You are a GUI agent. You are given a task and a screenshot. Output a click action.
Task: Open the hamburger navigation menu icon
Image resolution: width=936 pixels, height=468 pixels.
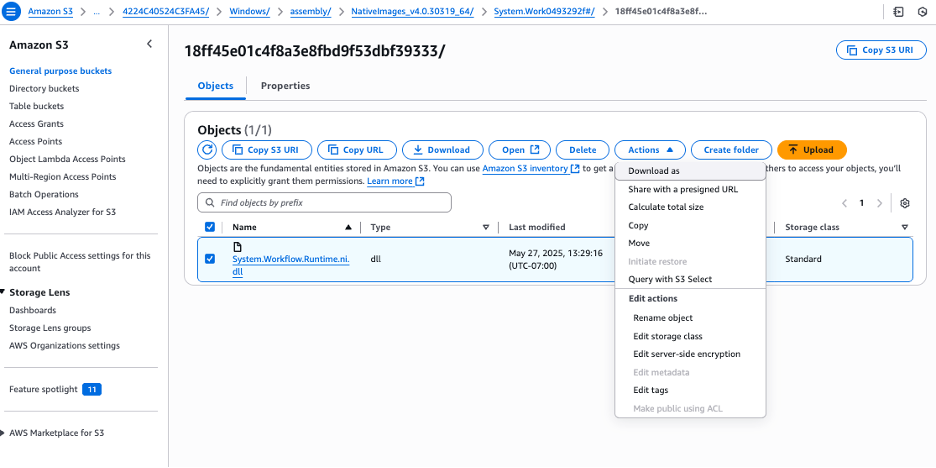point(11,11)
